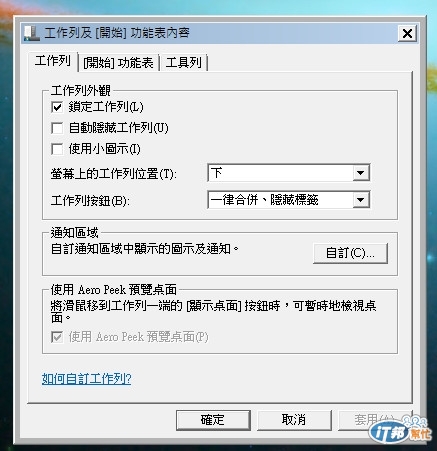Open the 如何自訂工作列? help link
437x451 pixels.
[86, 379]
